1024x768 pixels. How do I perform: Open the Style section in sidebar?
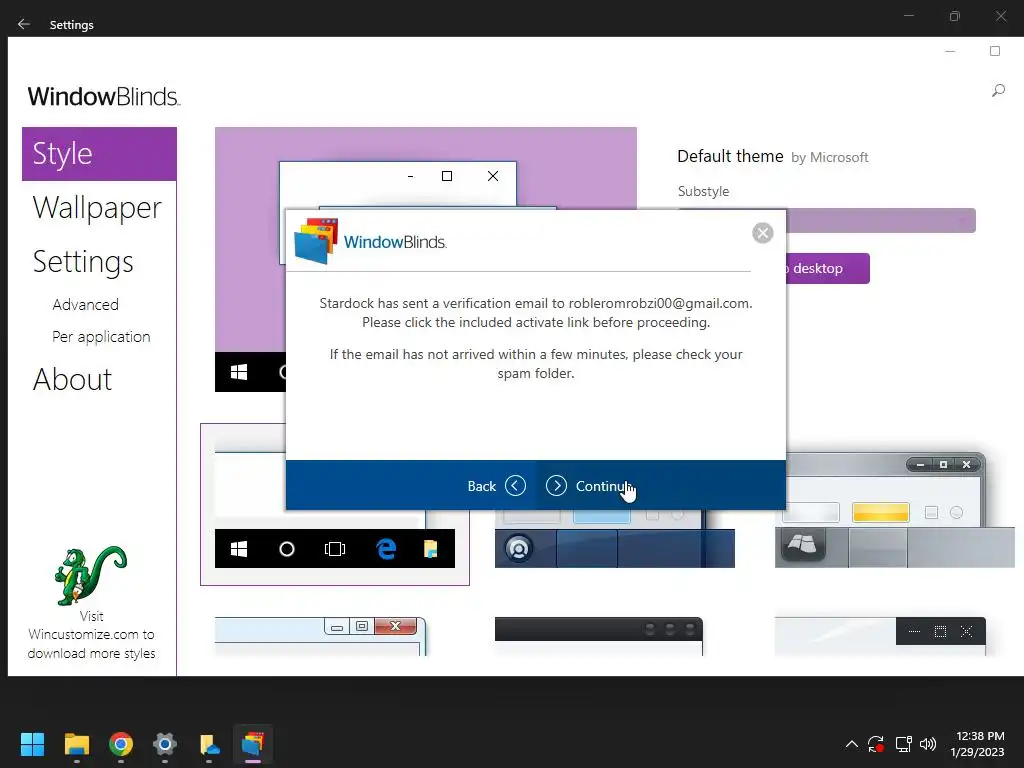(x=99, y=154)
